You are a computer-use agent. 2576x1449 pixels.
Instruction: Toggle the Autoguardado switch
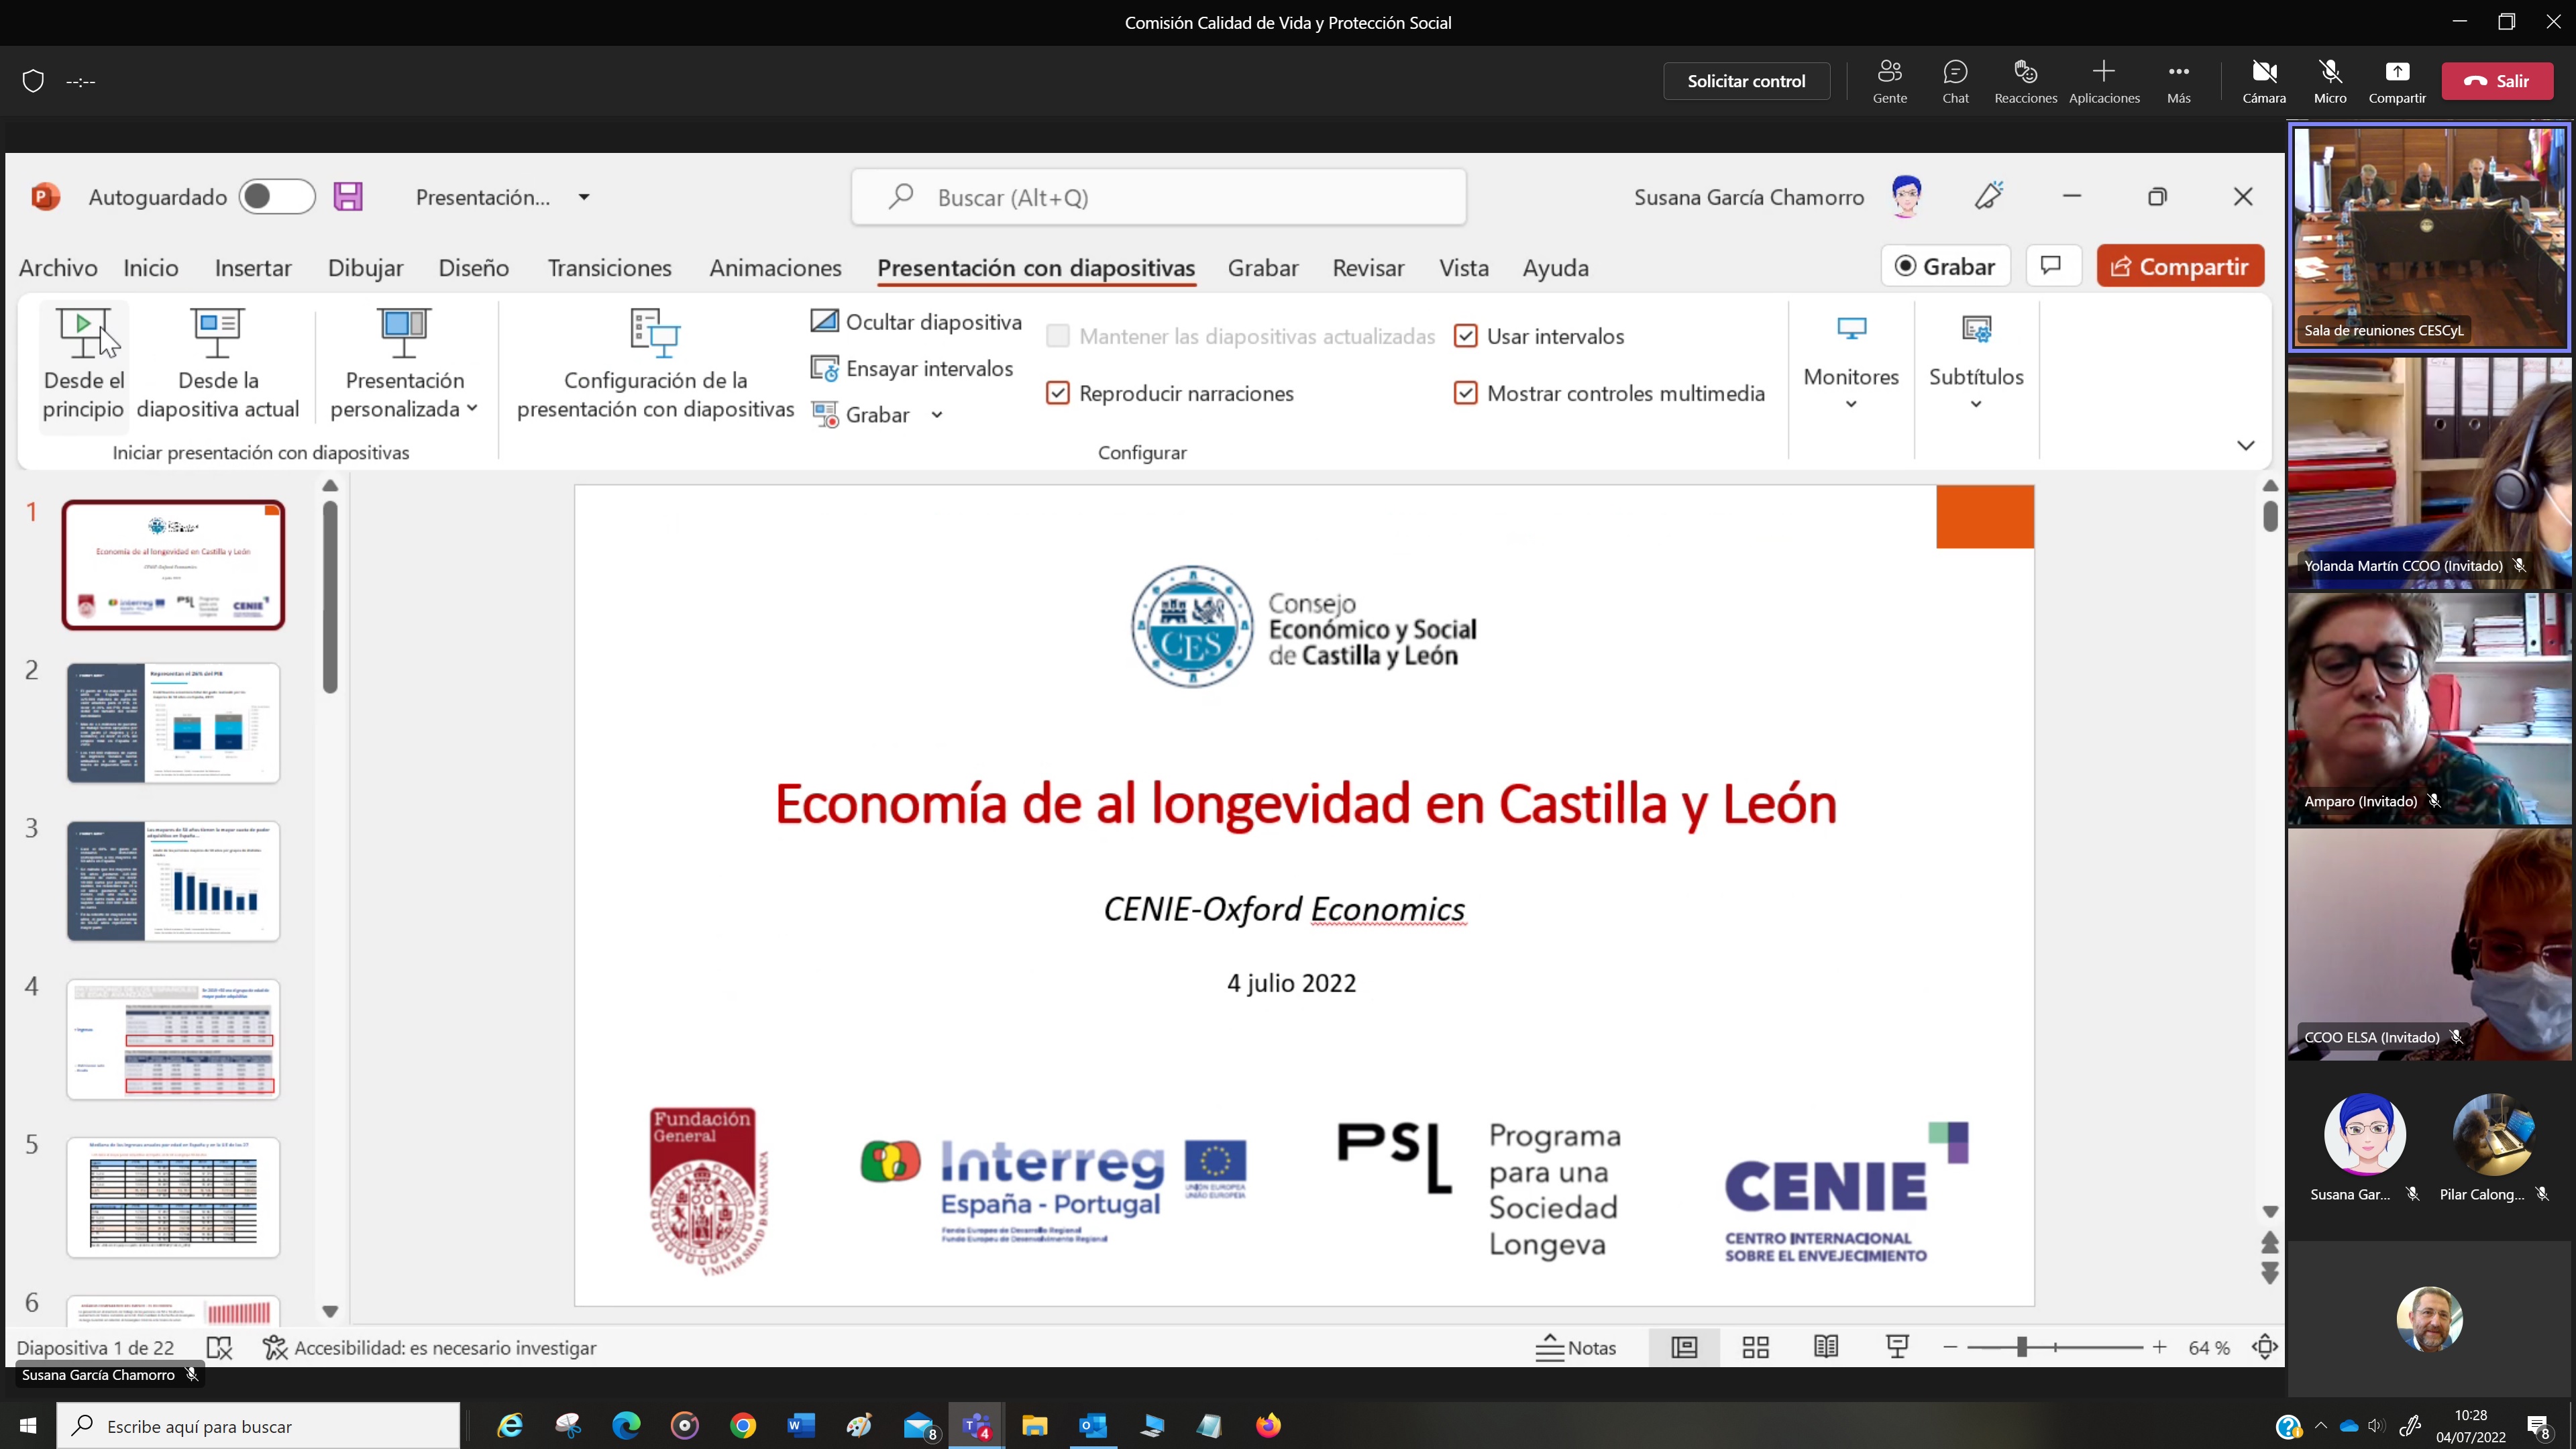(277, 197)
